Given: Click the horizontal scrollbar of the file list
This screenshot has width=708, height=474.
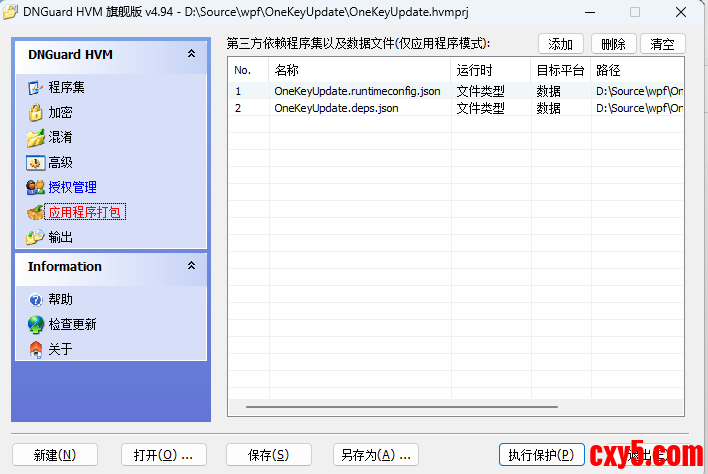Looking at the screenshot, I should (402, 407).
